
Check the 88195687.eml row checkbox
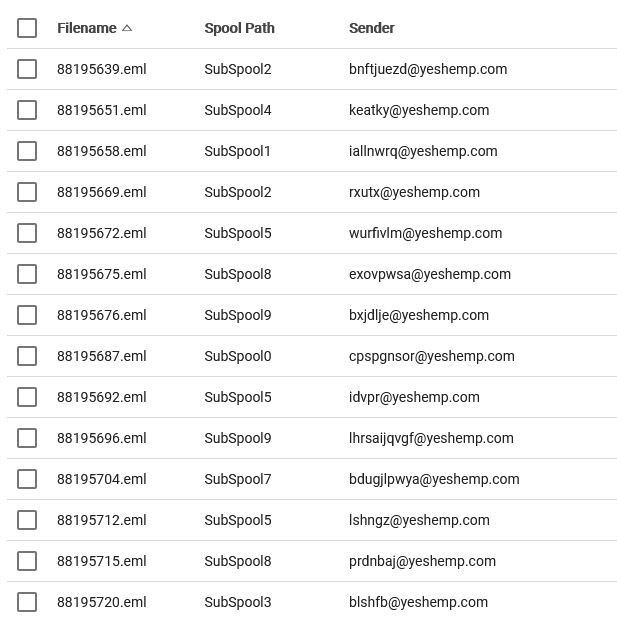click(27, 356)
